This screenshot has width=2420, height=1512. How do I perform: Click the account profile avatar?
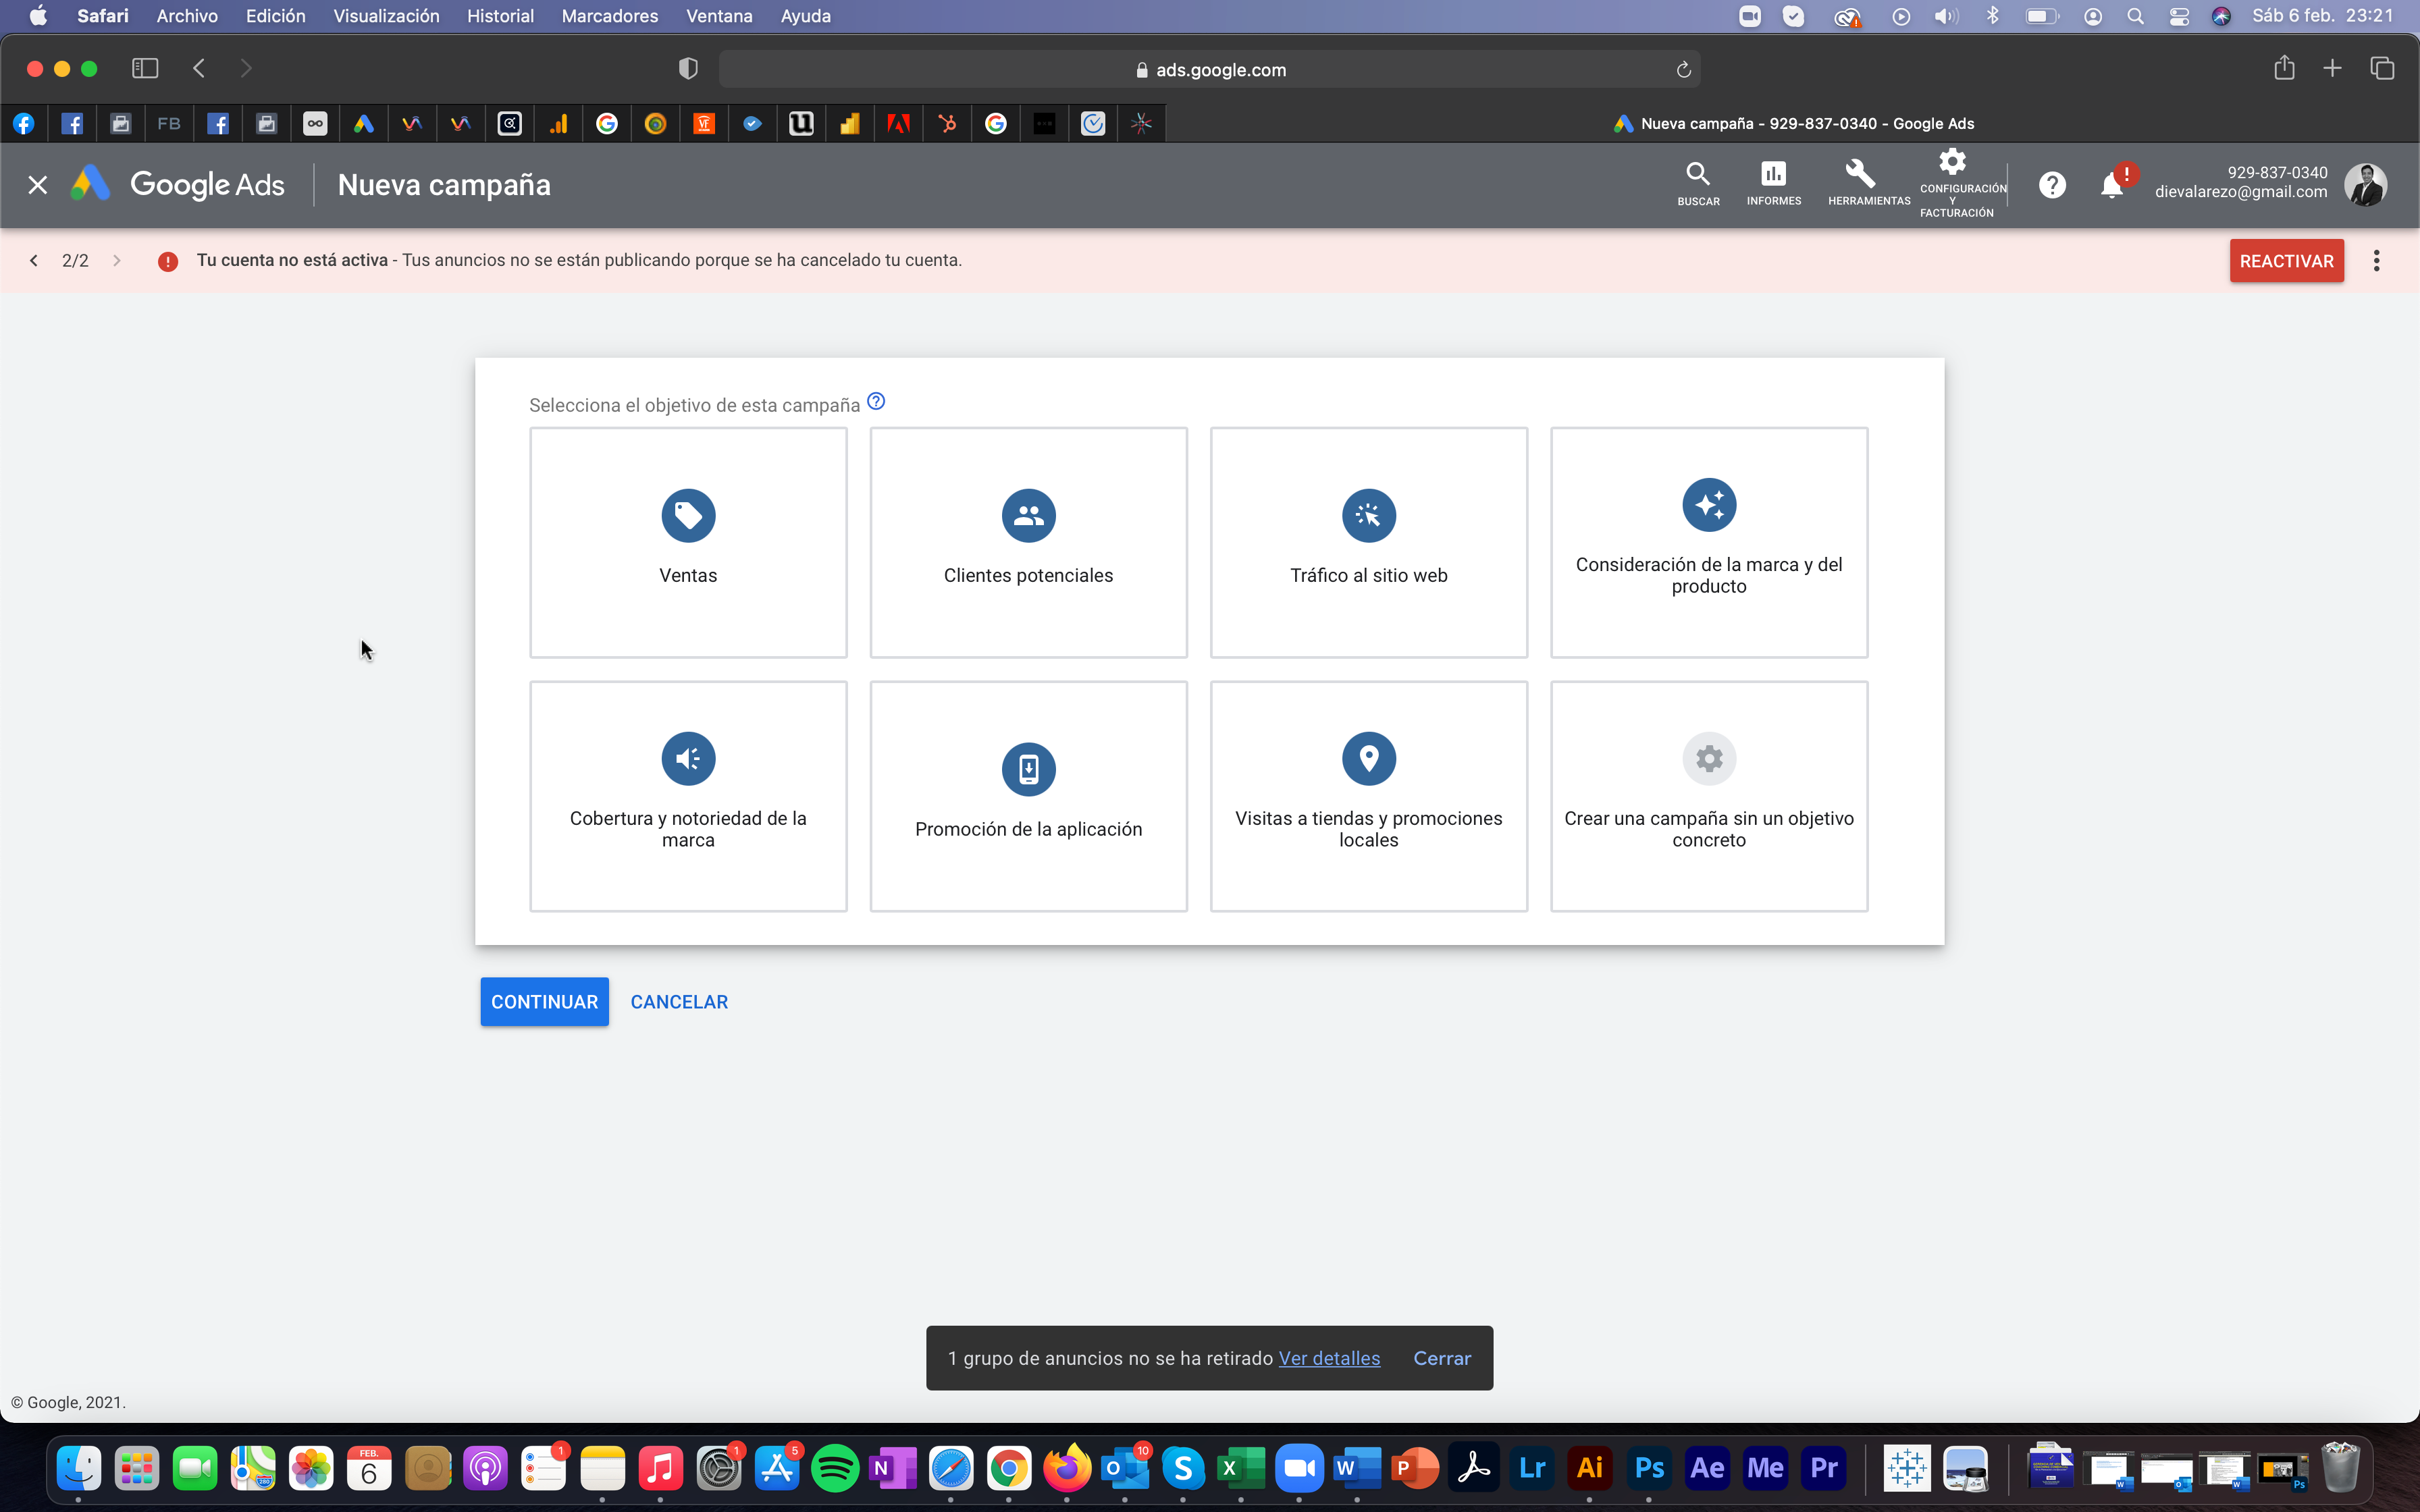coord(2365,185)
